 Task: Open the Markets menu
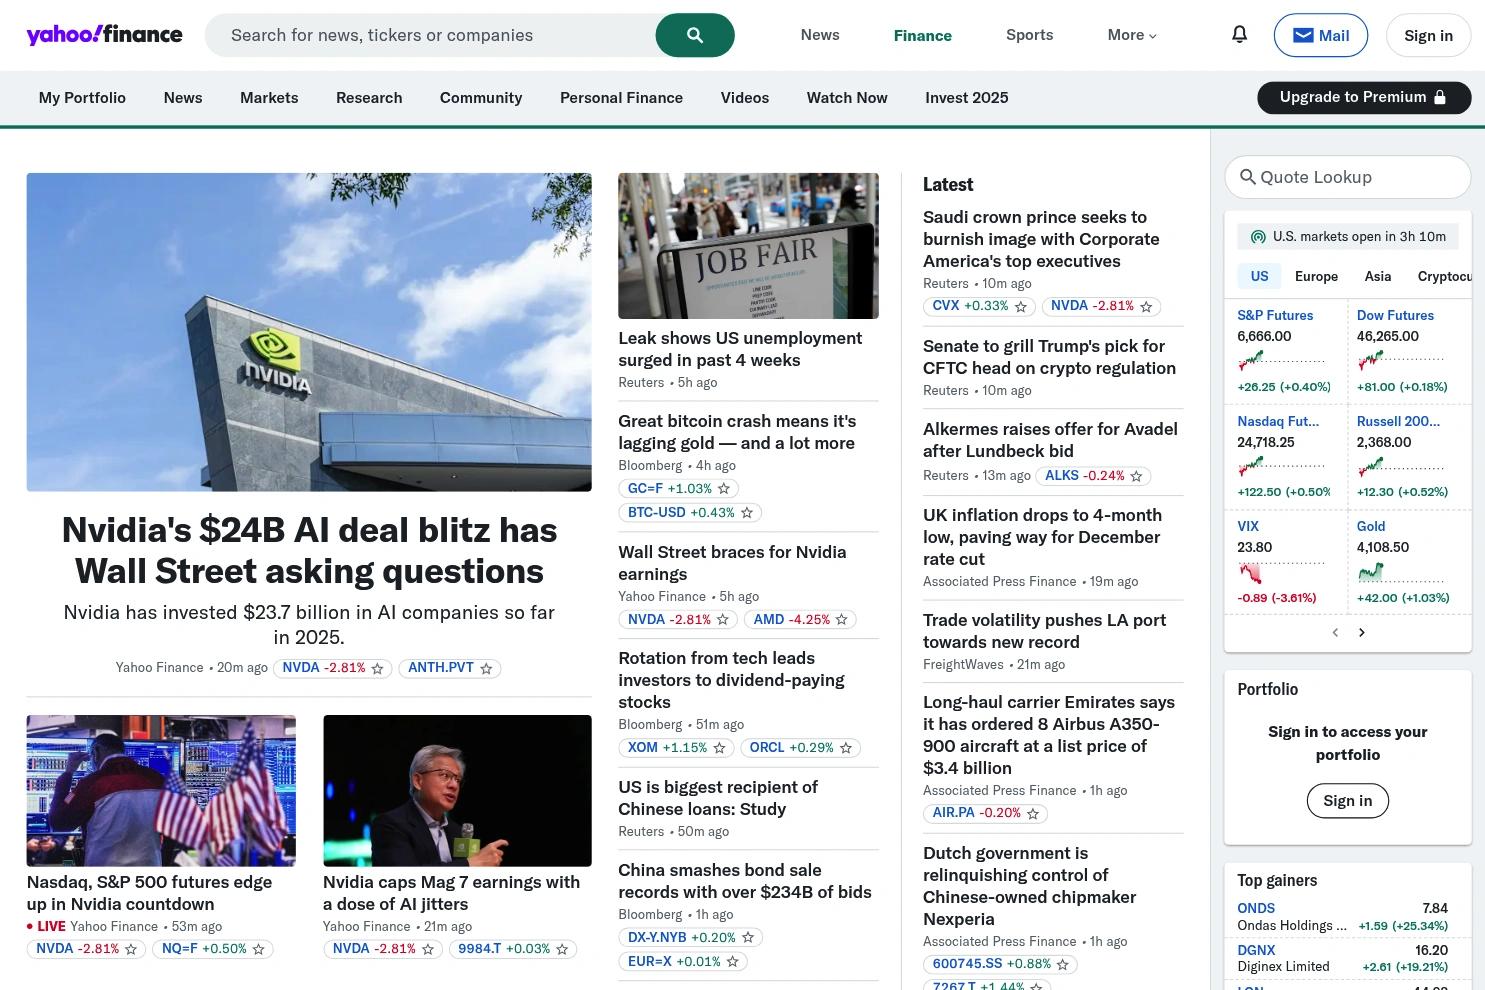point(269,98)
